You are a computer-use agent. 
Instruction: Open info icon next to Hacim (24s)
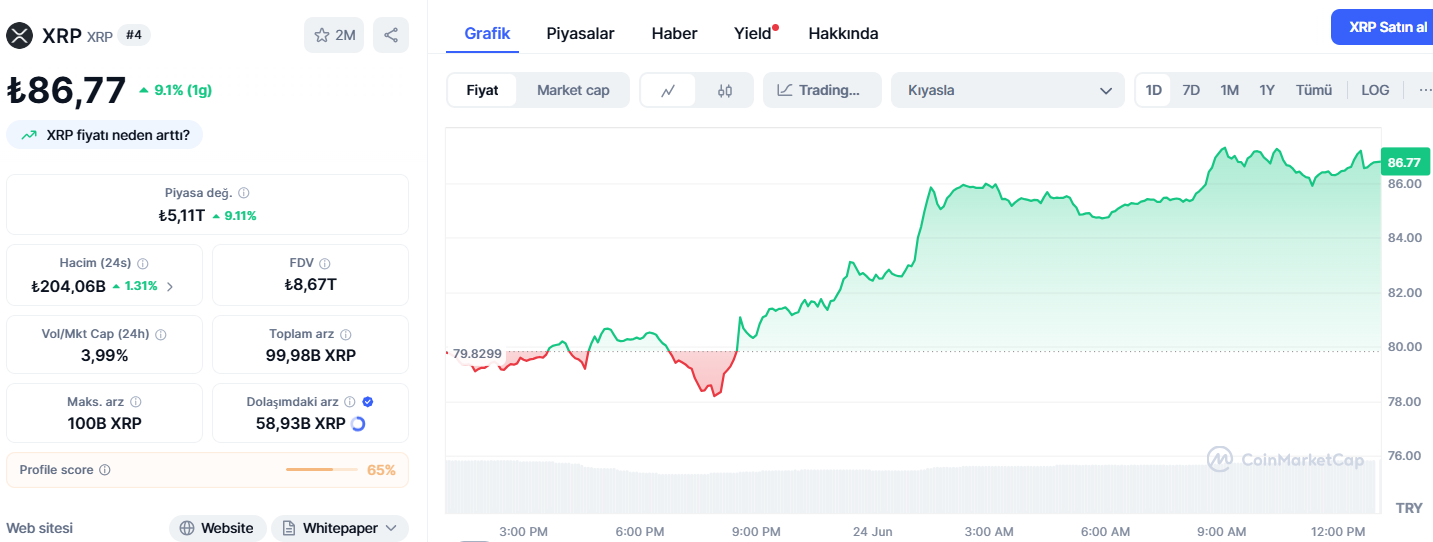click(x=142, y=263)
